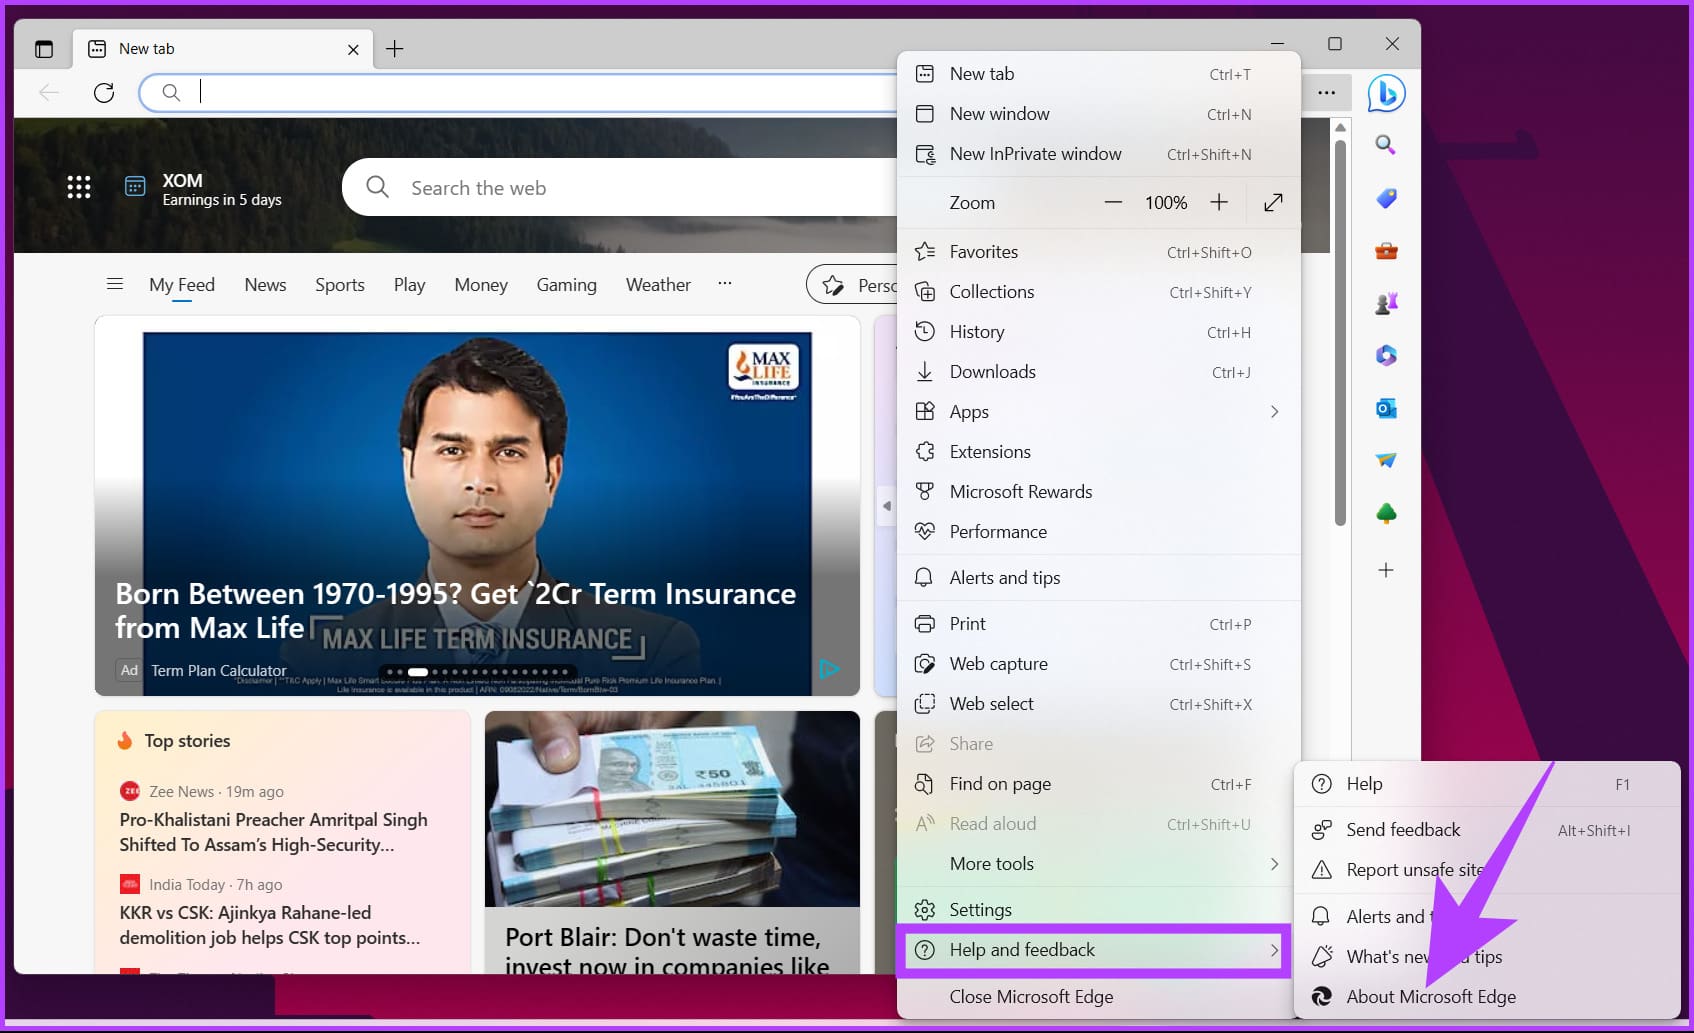Open Collections from the menu
The image size is (1694, 1033).
pos(1099,292)
